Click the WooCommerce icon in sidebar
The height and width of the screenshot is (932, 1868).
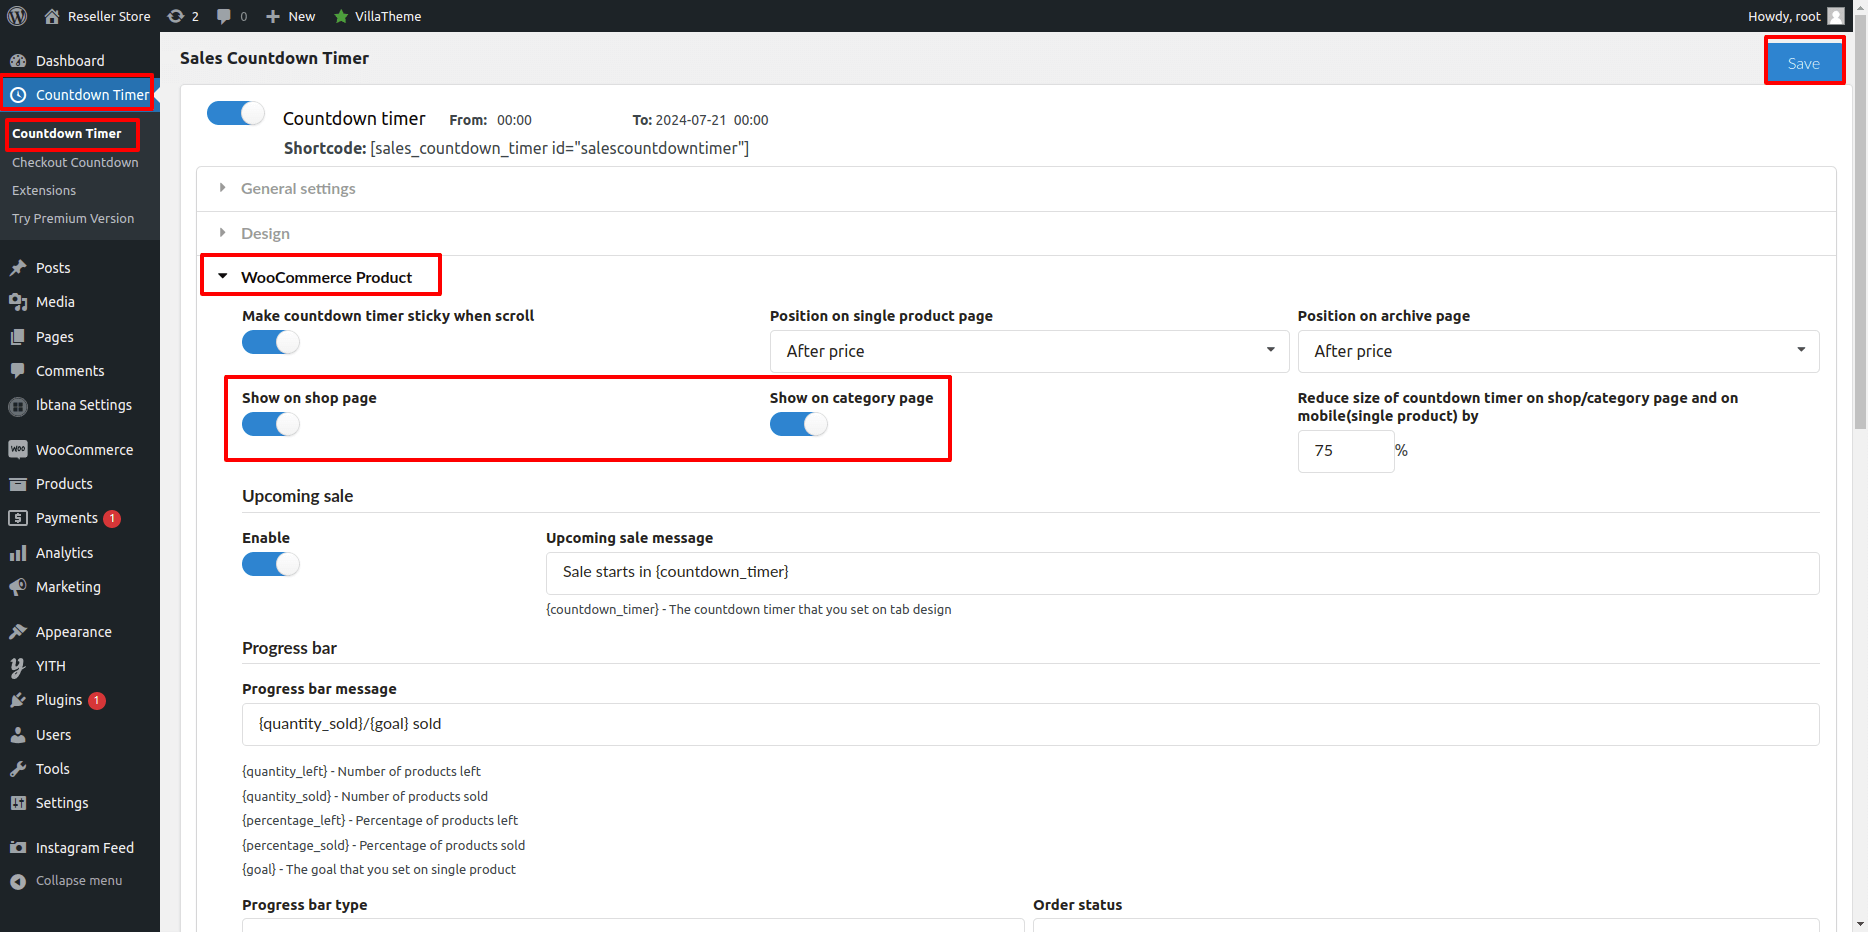pos(18,450)
